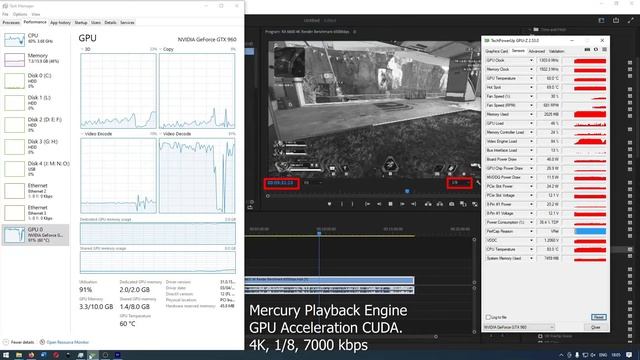Image resolution: width=640 pixels, height=360 pixels.
Task: Change 3D graph engine dropdown
Action: pyautogui.click(x=86, y=49)
